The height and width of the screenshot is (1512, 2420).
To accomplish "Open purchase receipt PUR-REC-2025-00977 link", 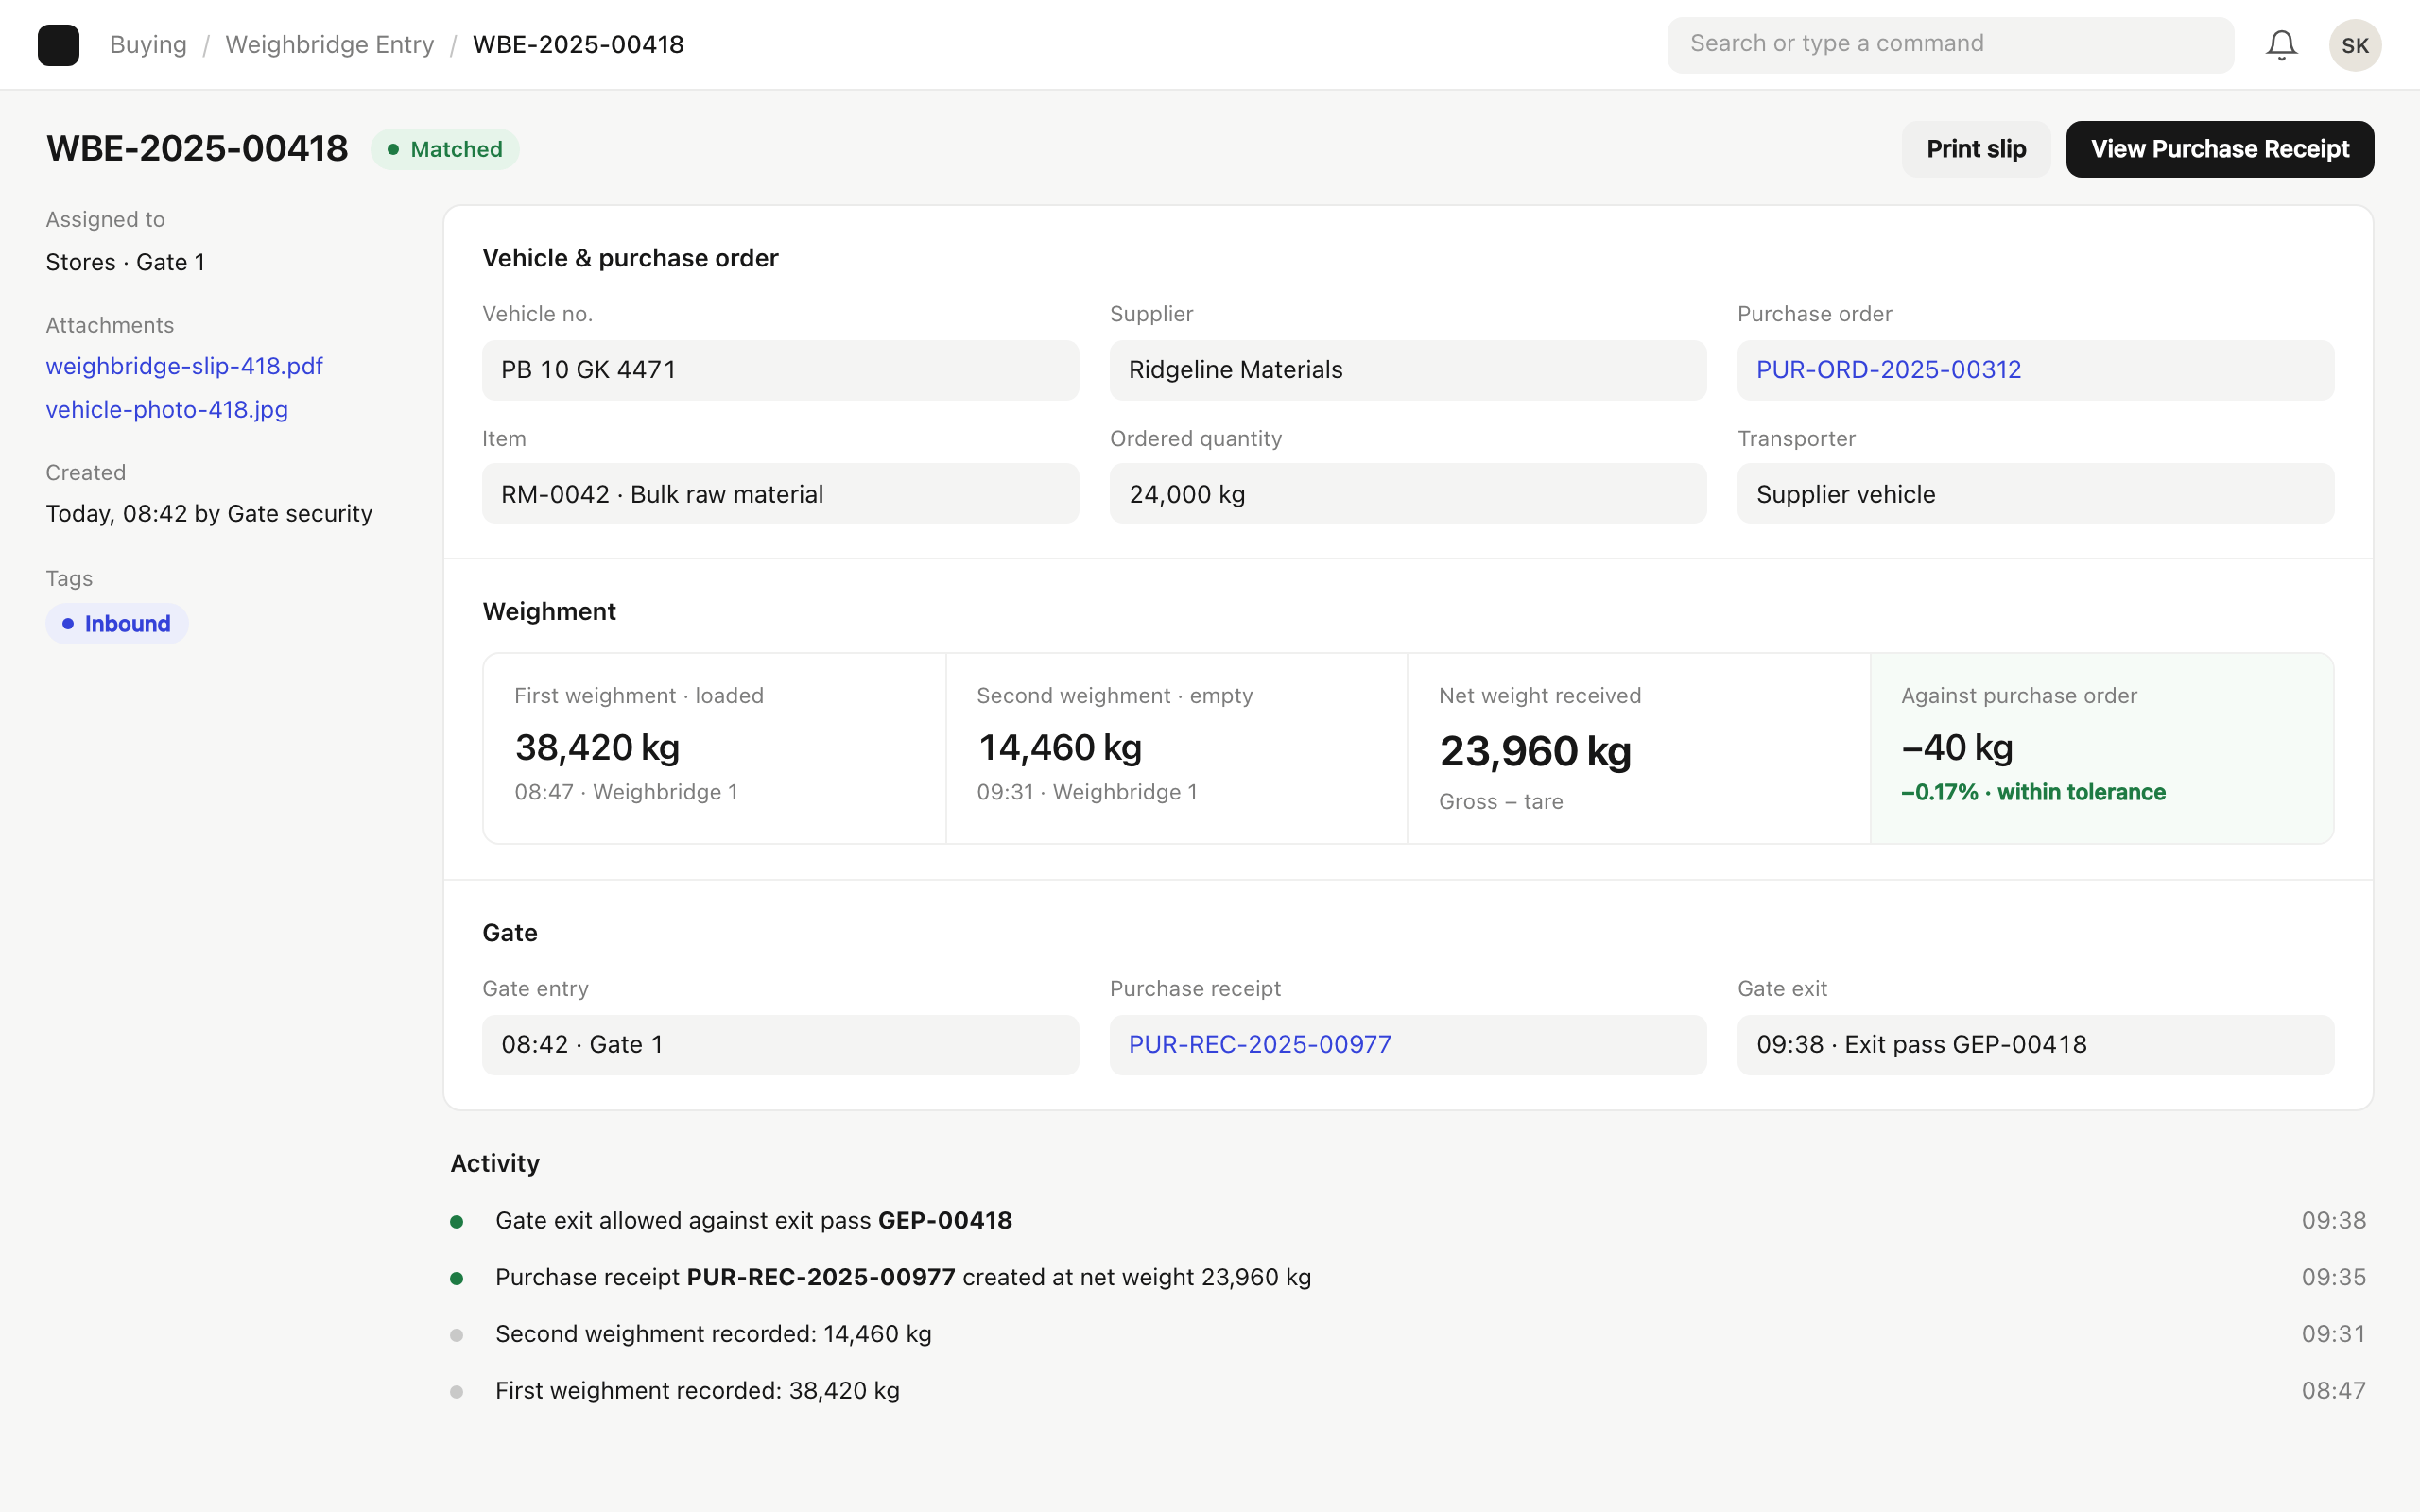I will click(1259, 1045).
